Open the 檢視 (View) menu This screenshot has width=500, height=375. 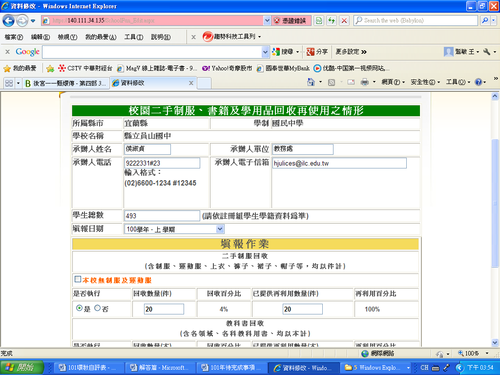(67, 37)
